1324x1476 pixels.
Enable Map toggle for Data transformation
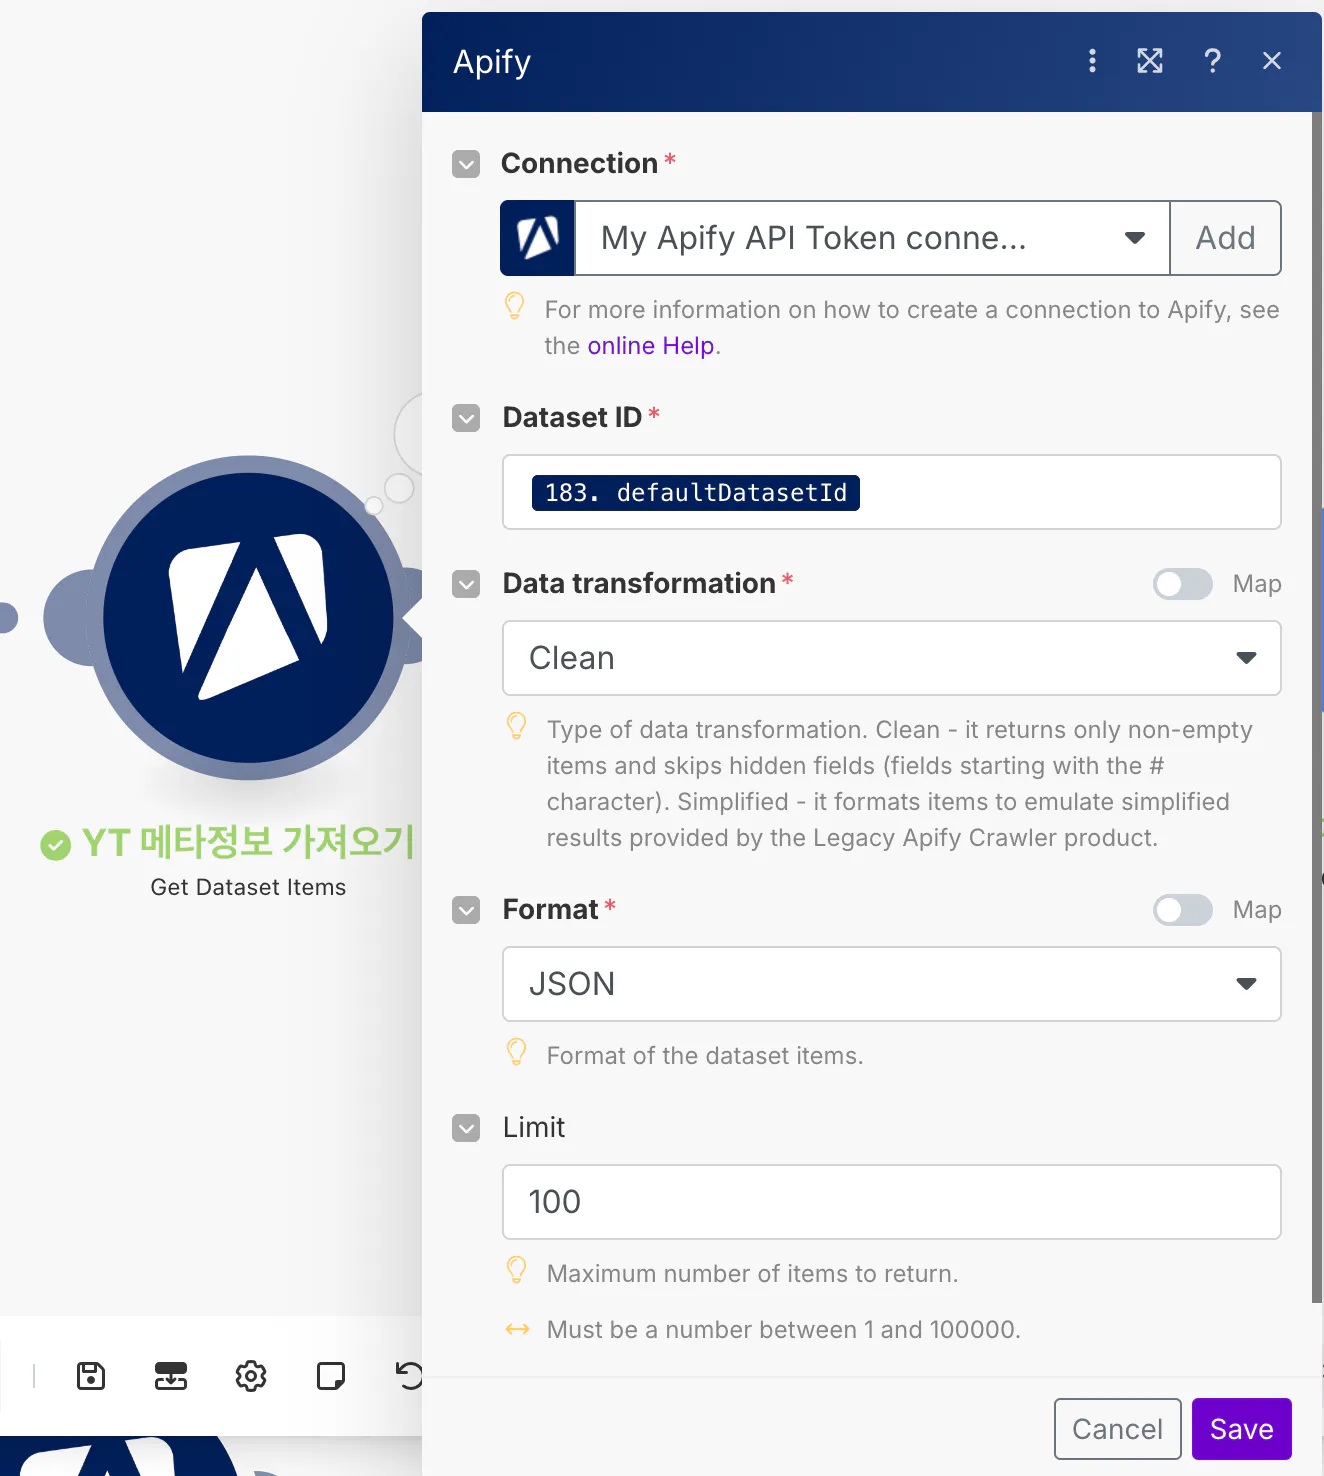pos(1183,584)
